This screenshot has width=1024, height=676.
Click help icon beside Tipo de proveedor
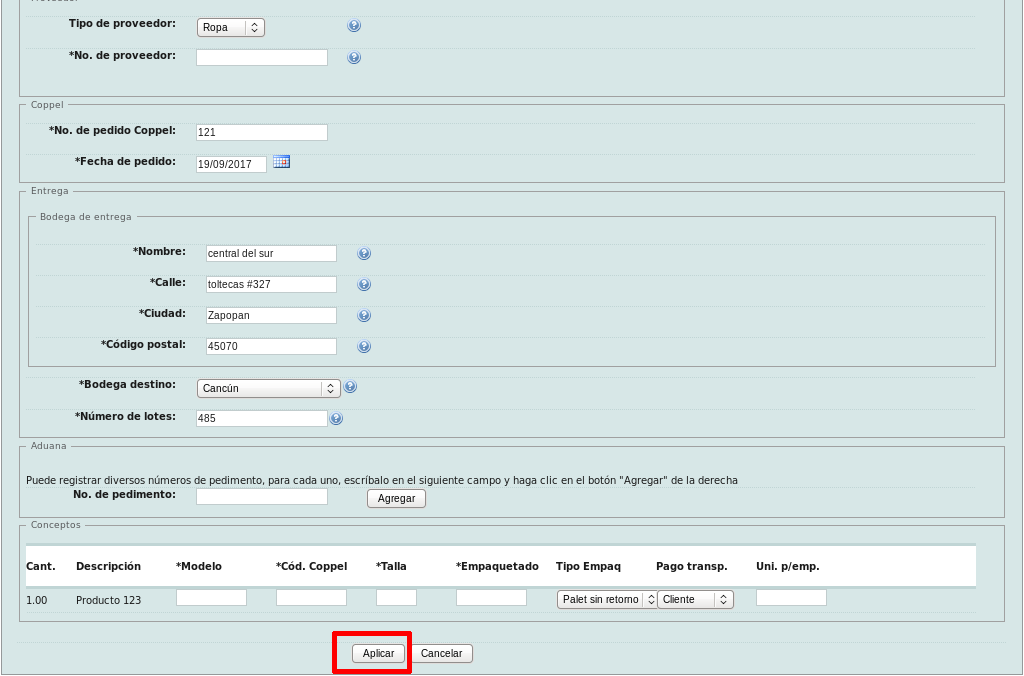pos(354,27)
